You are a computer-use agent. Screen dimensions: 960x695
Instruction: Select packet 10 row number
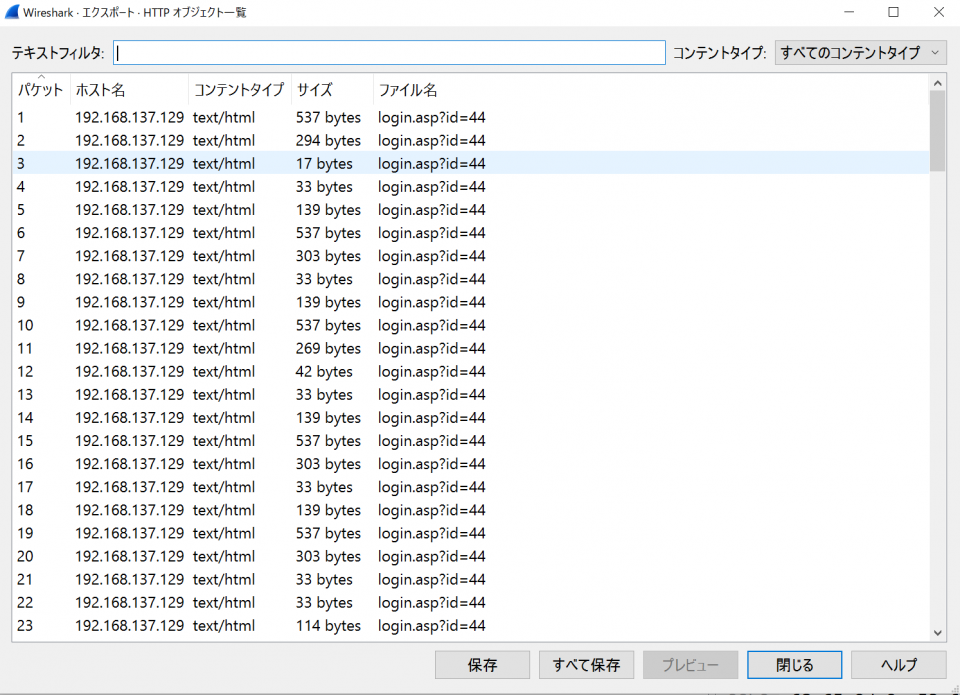click(x=25, y=326)
